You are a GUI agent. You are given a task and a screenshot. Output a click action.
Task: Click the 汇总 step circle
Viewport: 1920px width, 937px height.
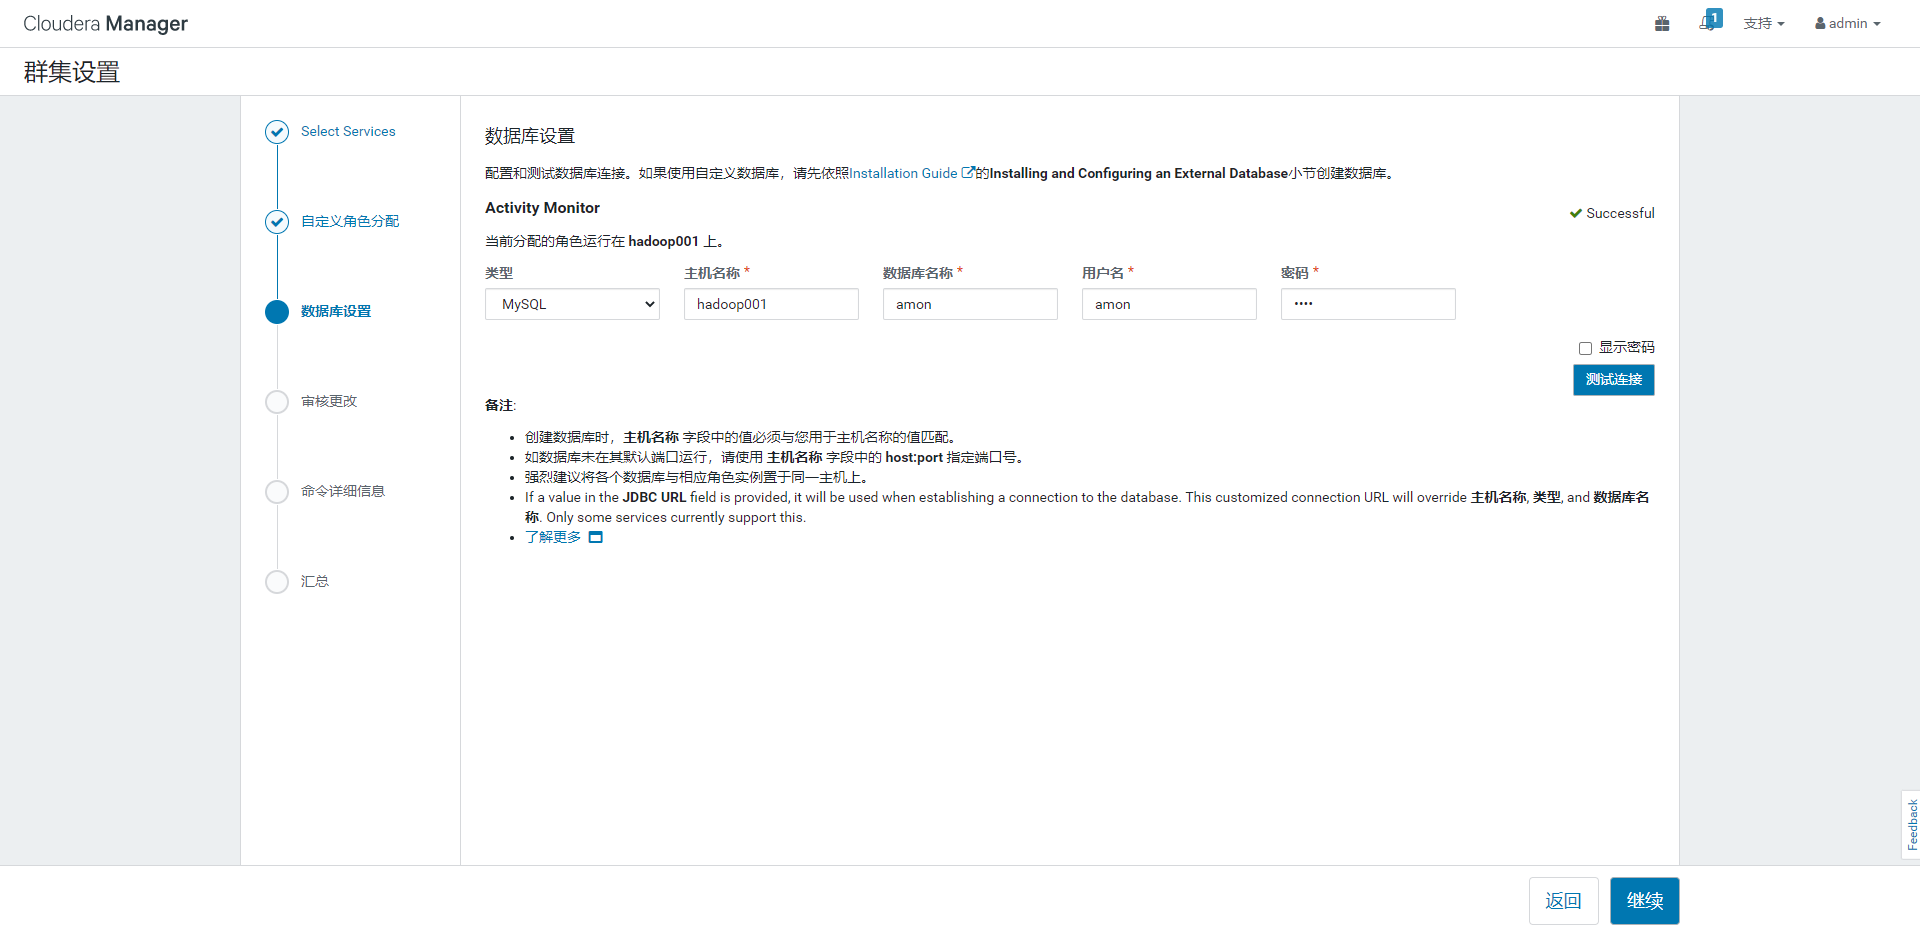coord(277,582)
